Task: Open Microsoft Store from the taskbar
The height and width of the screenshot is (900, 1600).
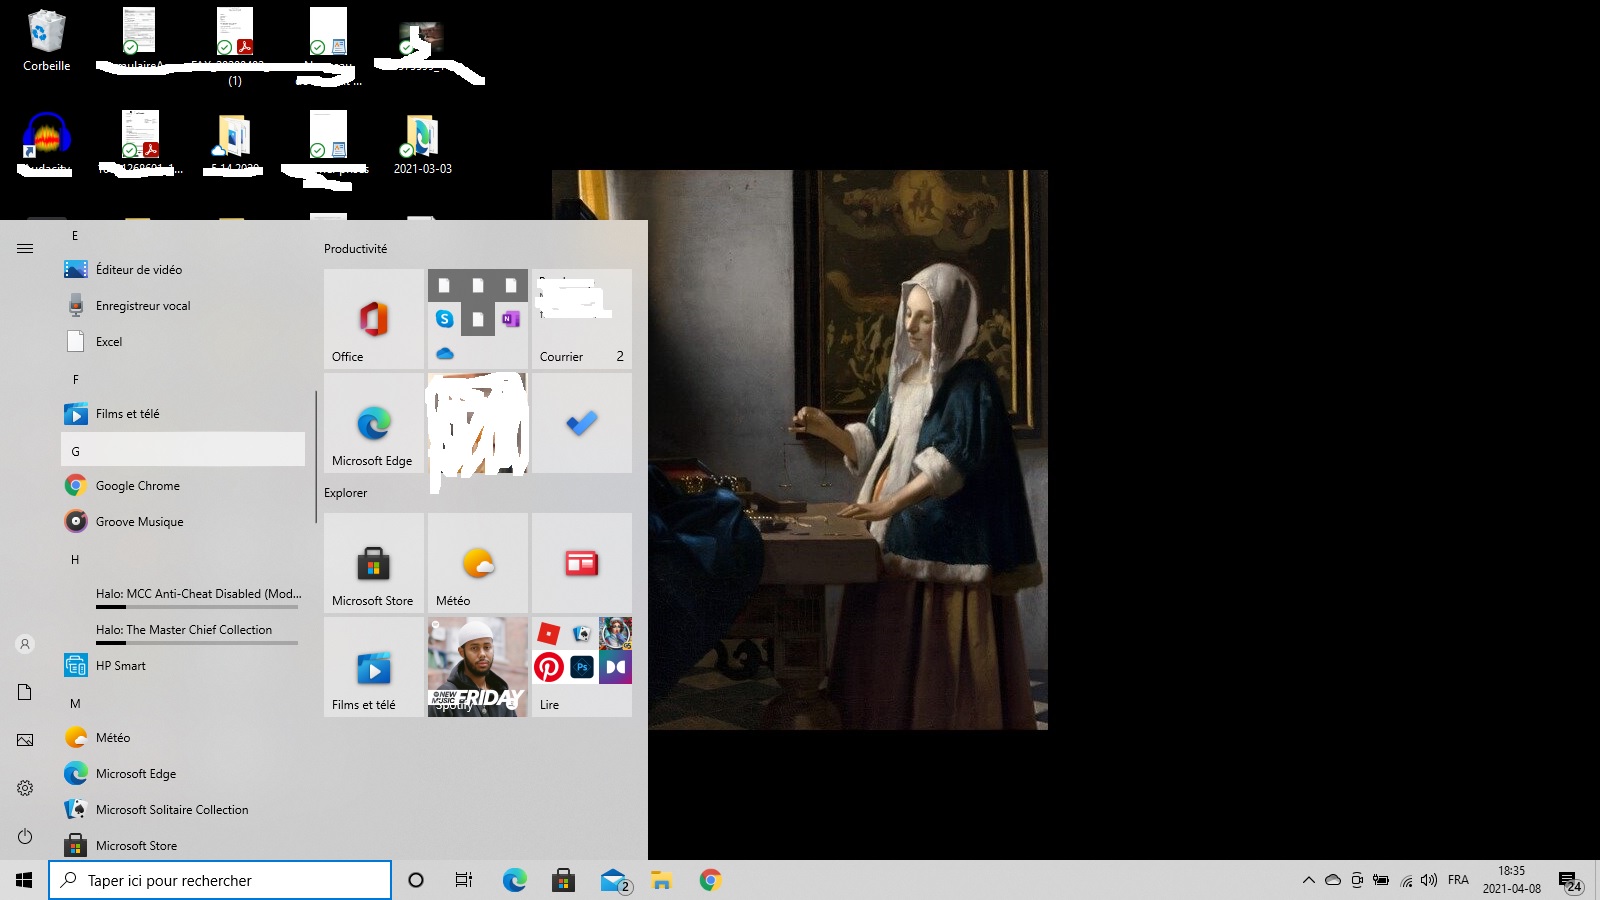Action: [563, 880]
